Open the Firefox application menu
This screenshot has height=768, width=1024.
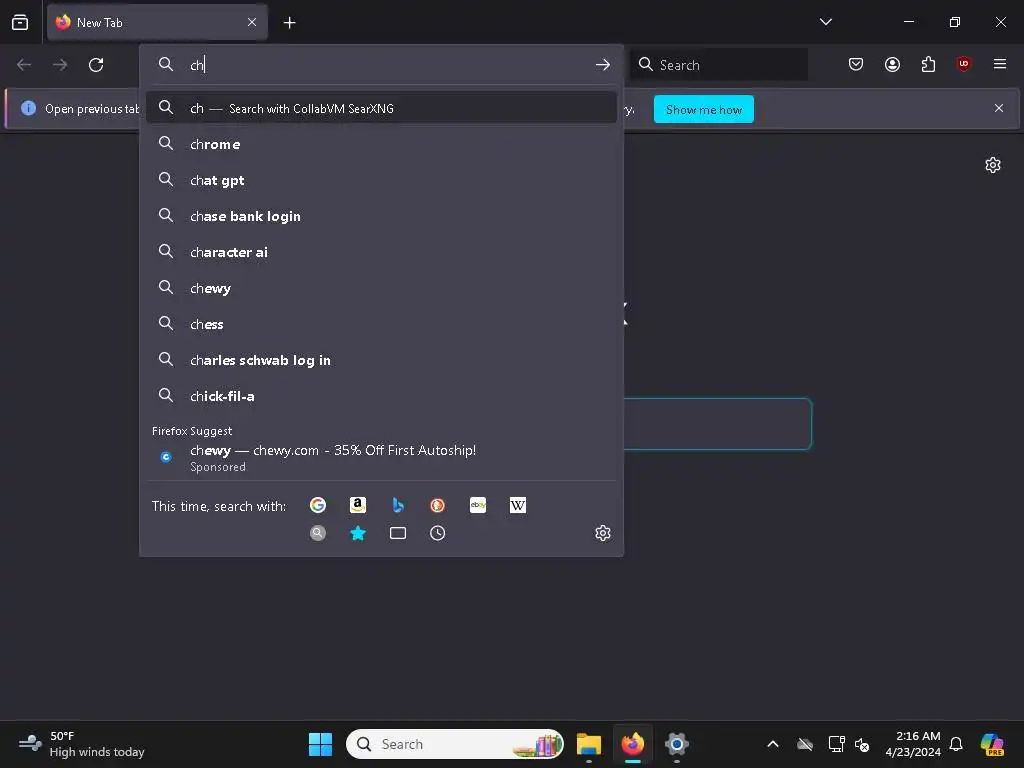click(1000, 64)
